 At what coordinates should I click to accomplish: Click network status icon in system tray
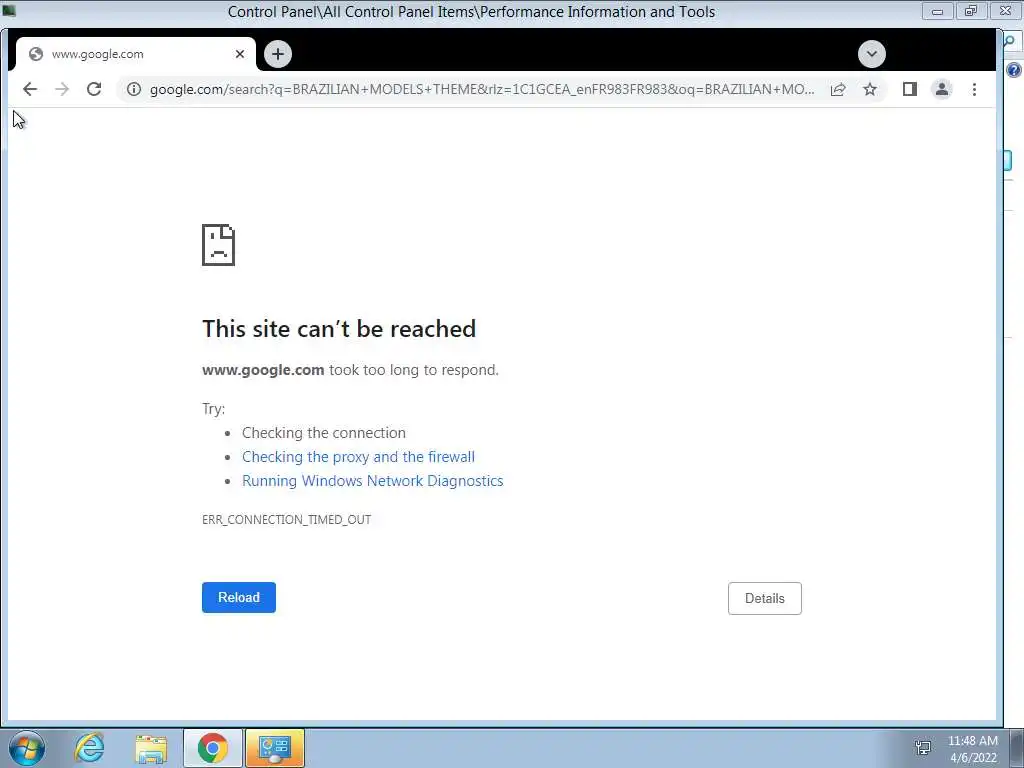923,748
